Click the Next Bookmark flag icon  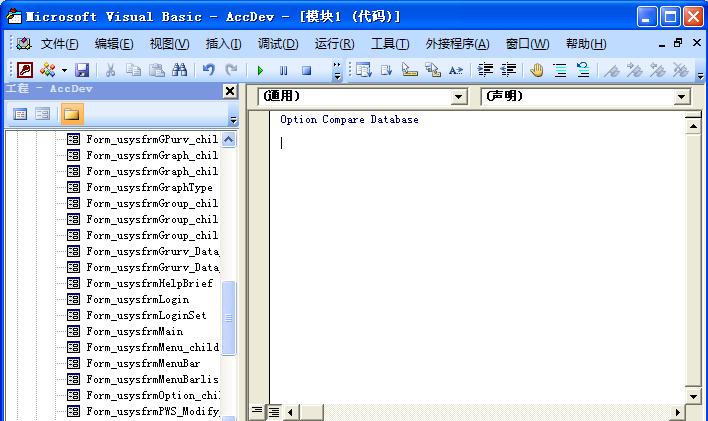click(635, 70)
